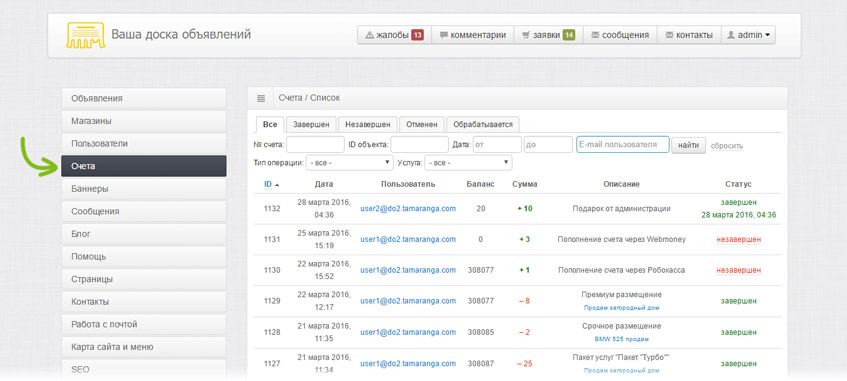Open Услуга filter dropdown

(468, 162)
